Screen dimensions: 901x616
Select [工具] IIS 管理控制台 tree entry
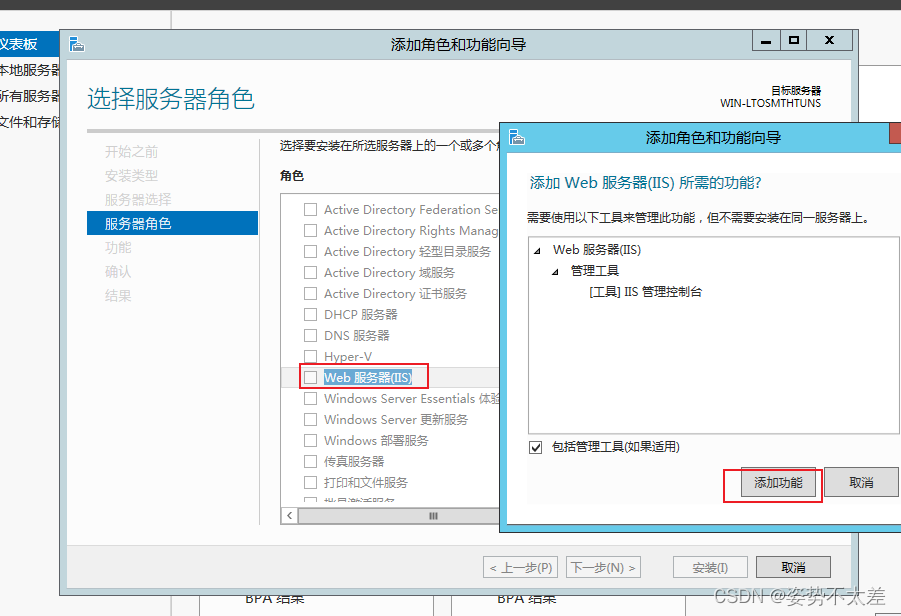[645, 292]
